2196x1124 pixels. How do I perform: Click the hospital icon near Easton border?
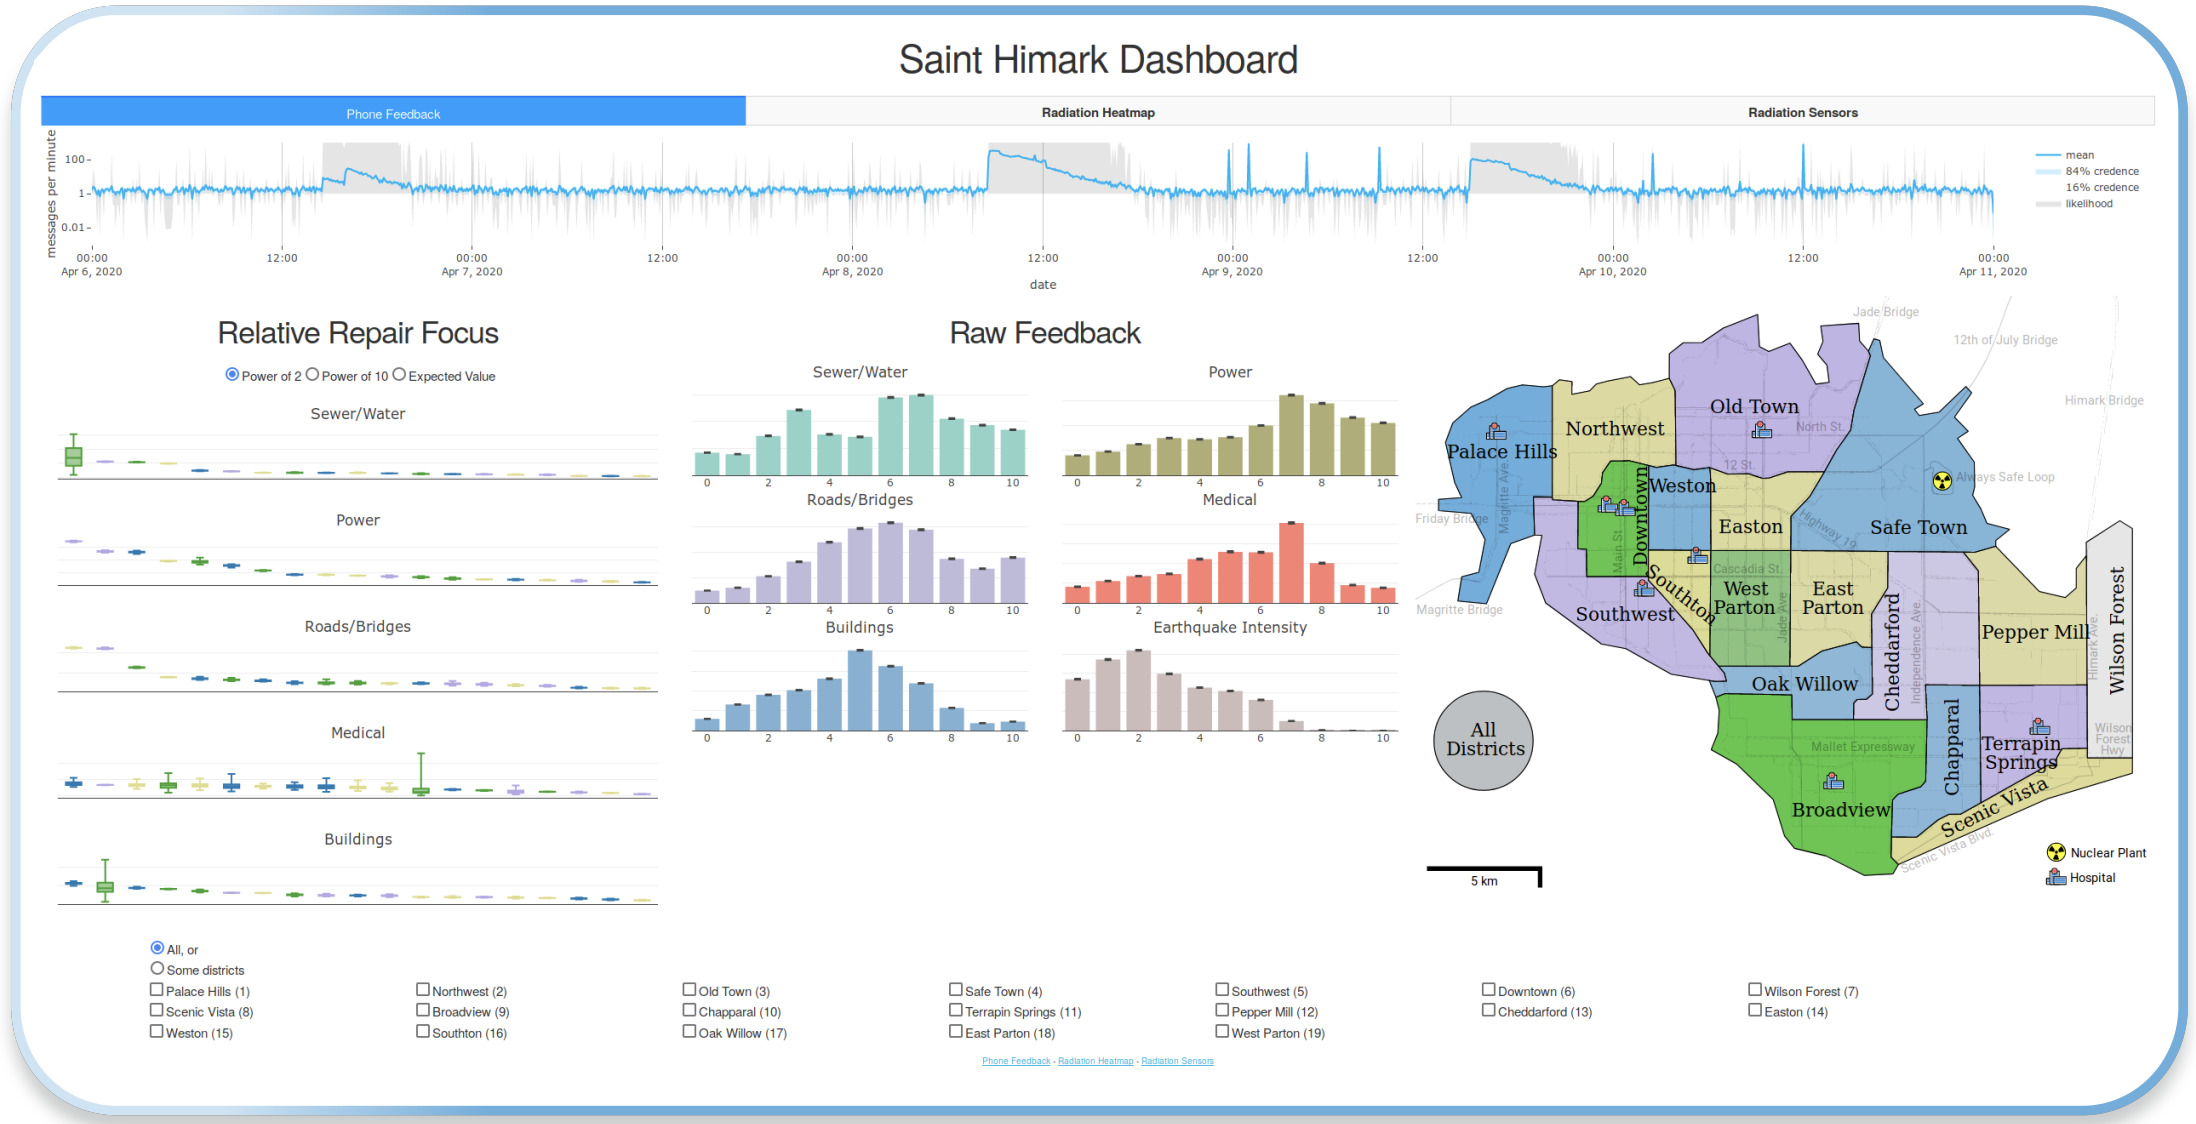tap(1698, 555)
